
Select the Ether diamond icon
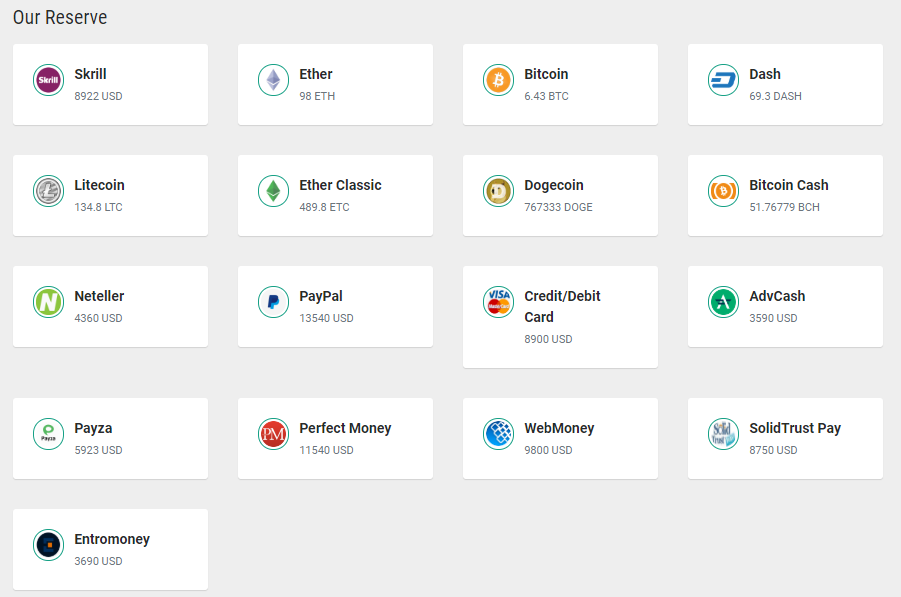pyautogui.click(x=273, y=80)
